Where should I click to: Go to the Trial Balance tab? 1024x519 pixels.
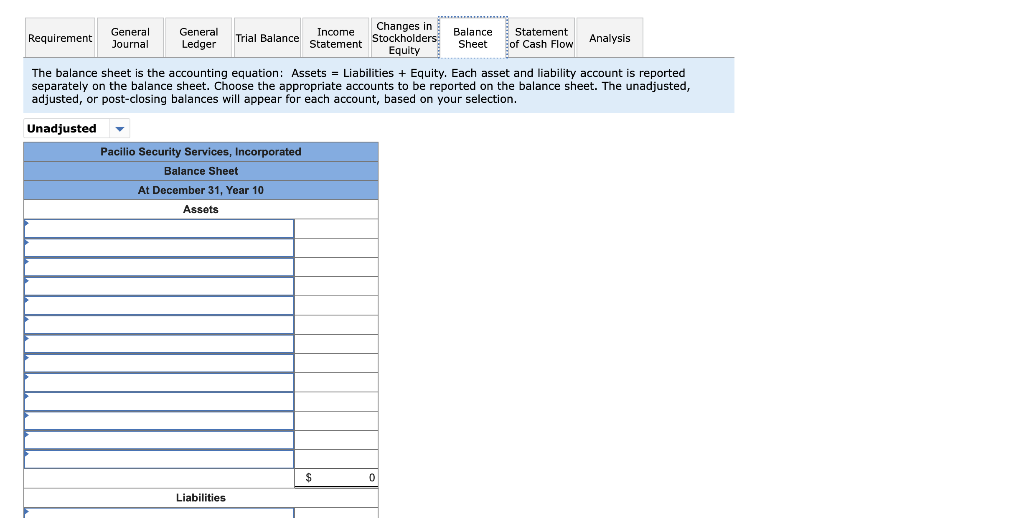[267, 38]
